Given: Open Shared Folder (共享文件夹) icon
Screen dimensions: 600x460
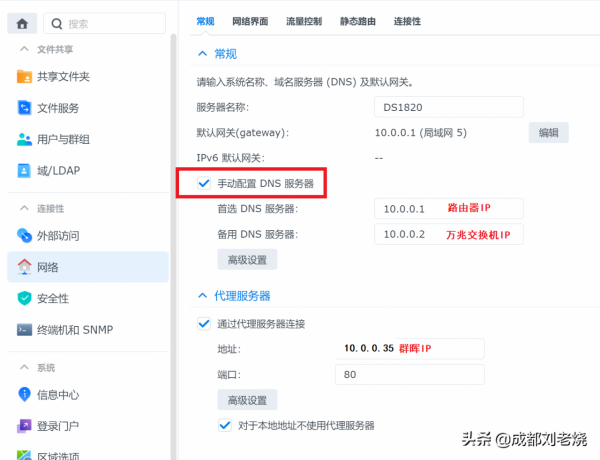Looking at the screenshot, I should (24, 77).
